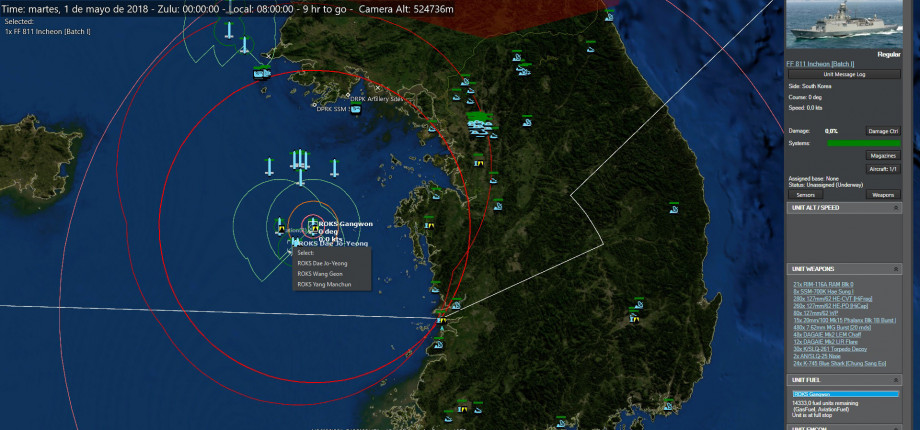Open the Damage Ctrl window
The image size is (920, 430).
(x=883, y=131)
